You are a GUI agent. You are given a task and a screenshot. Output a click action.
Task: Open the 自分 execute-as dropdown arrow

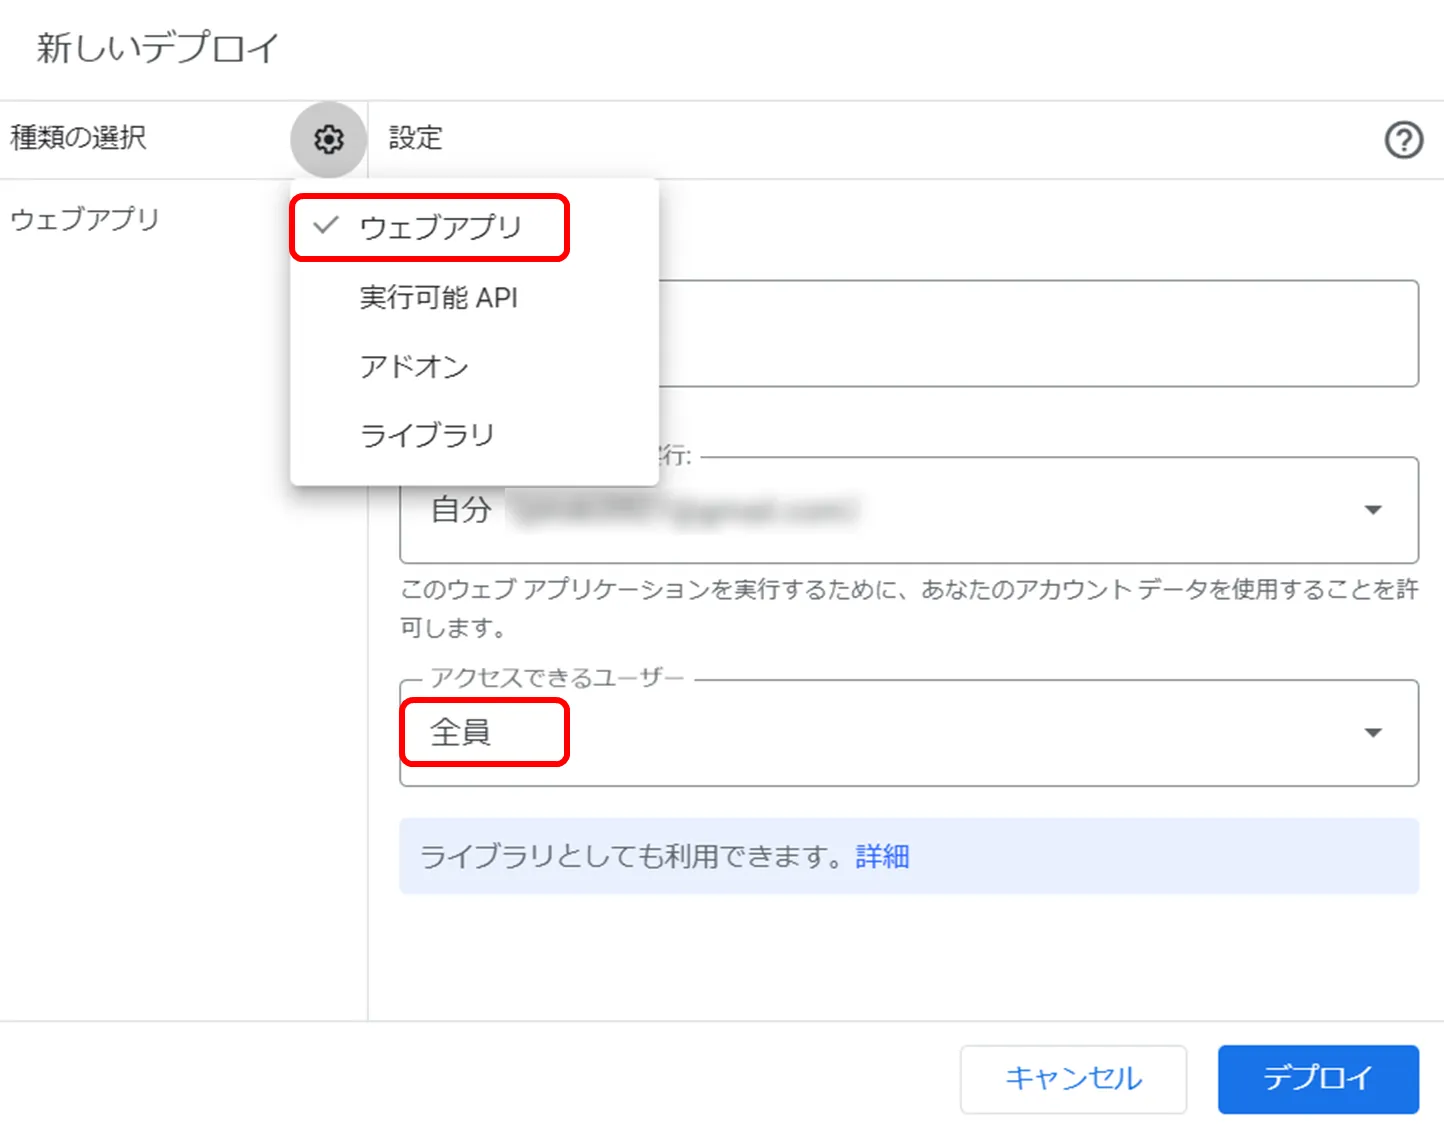click(1373, 510)
